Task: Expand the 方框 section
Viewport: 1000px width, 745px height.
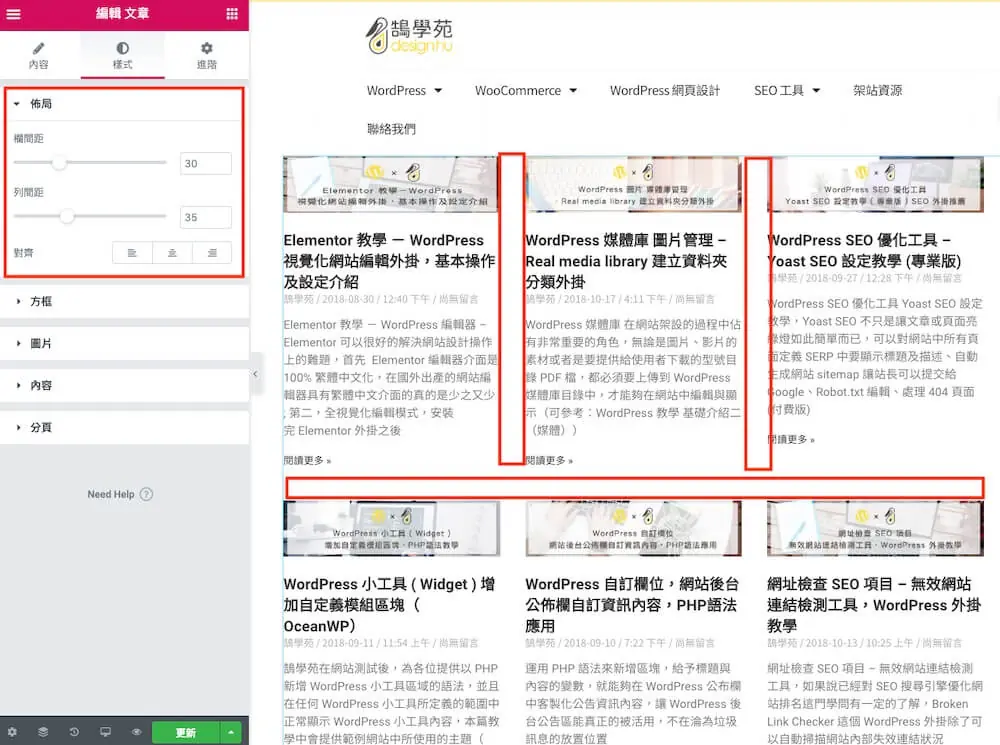Action: point(124,301)
